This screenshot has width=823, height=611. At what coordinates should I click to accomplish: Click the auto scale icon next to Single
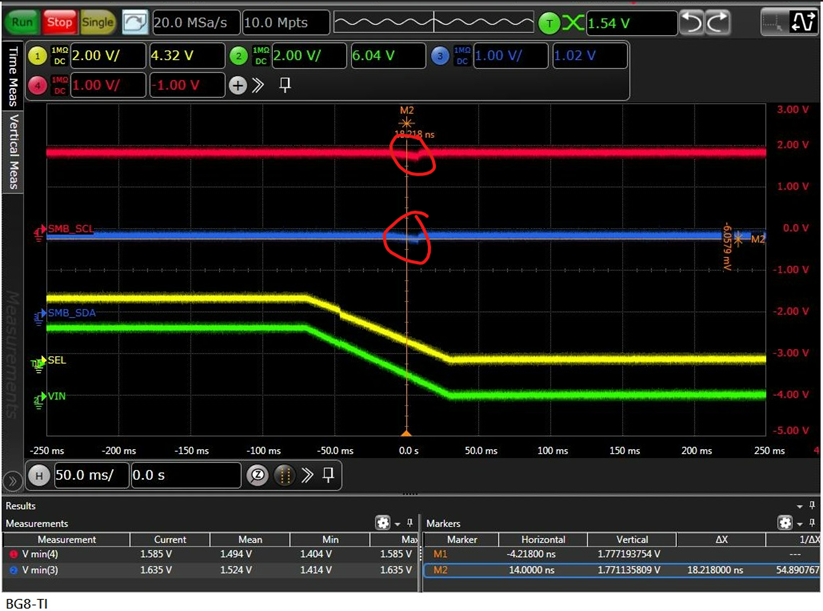135,23
